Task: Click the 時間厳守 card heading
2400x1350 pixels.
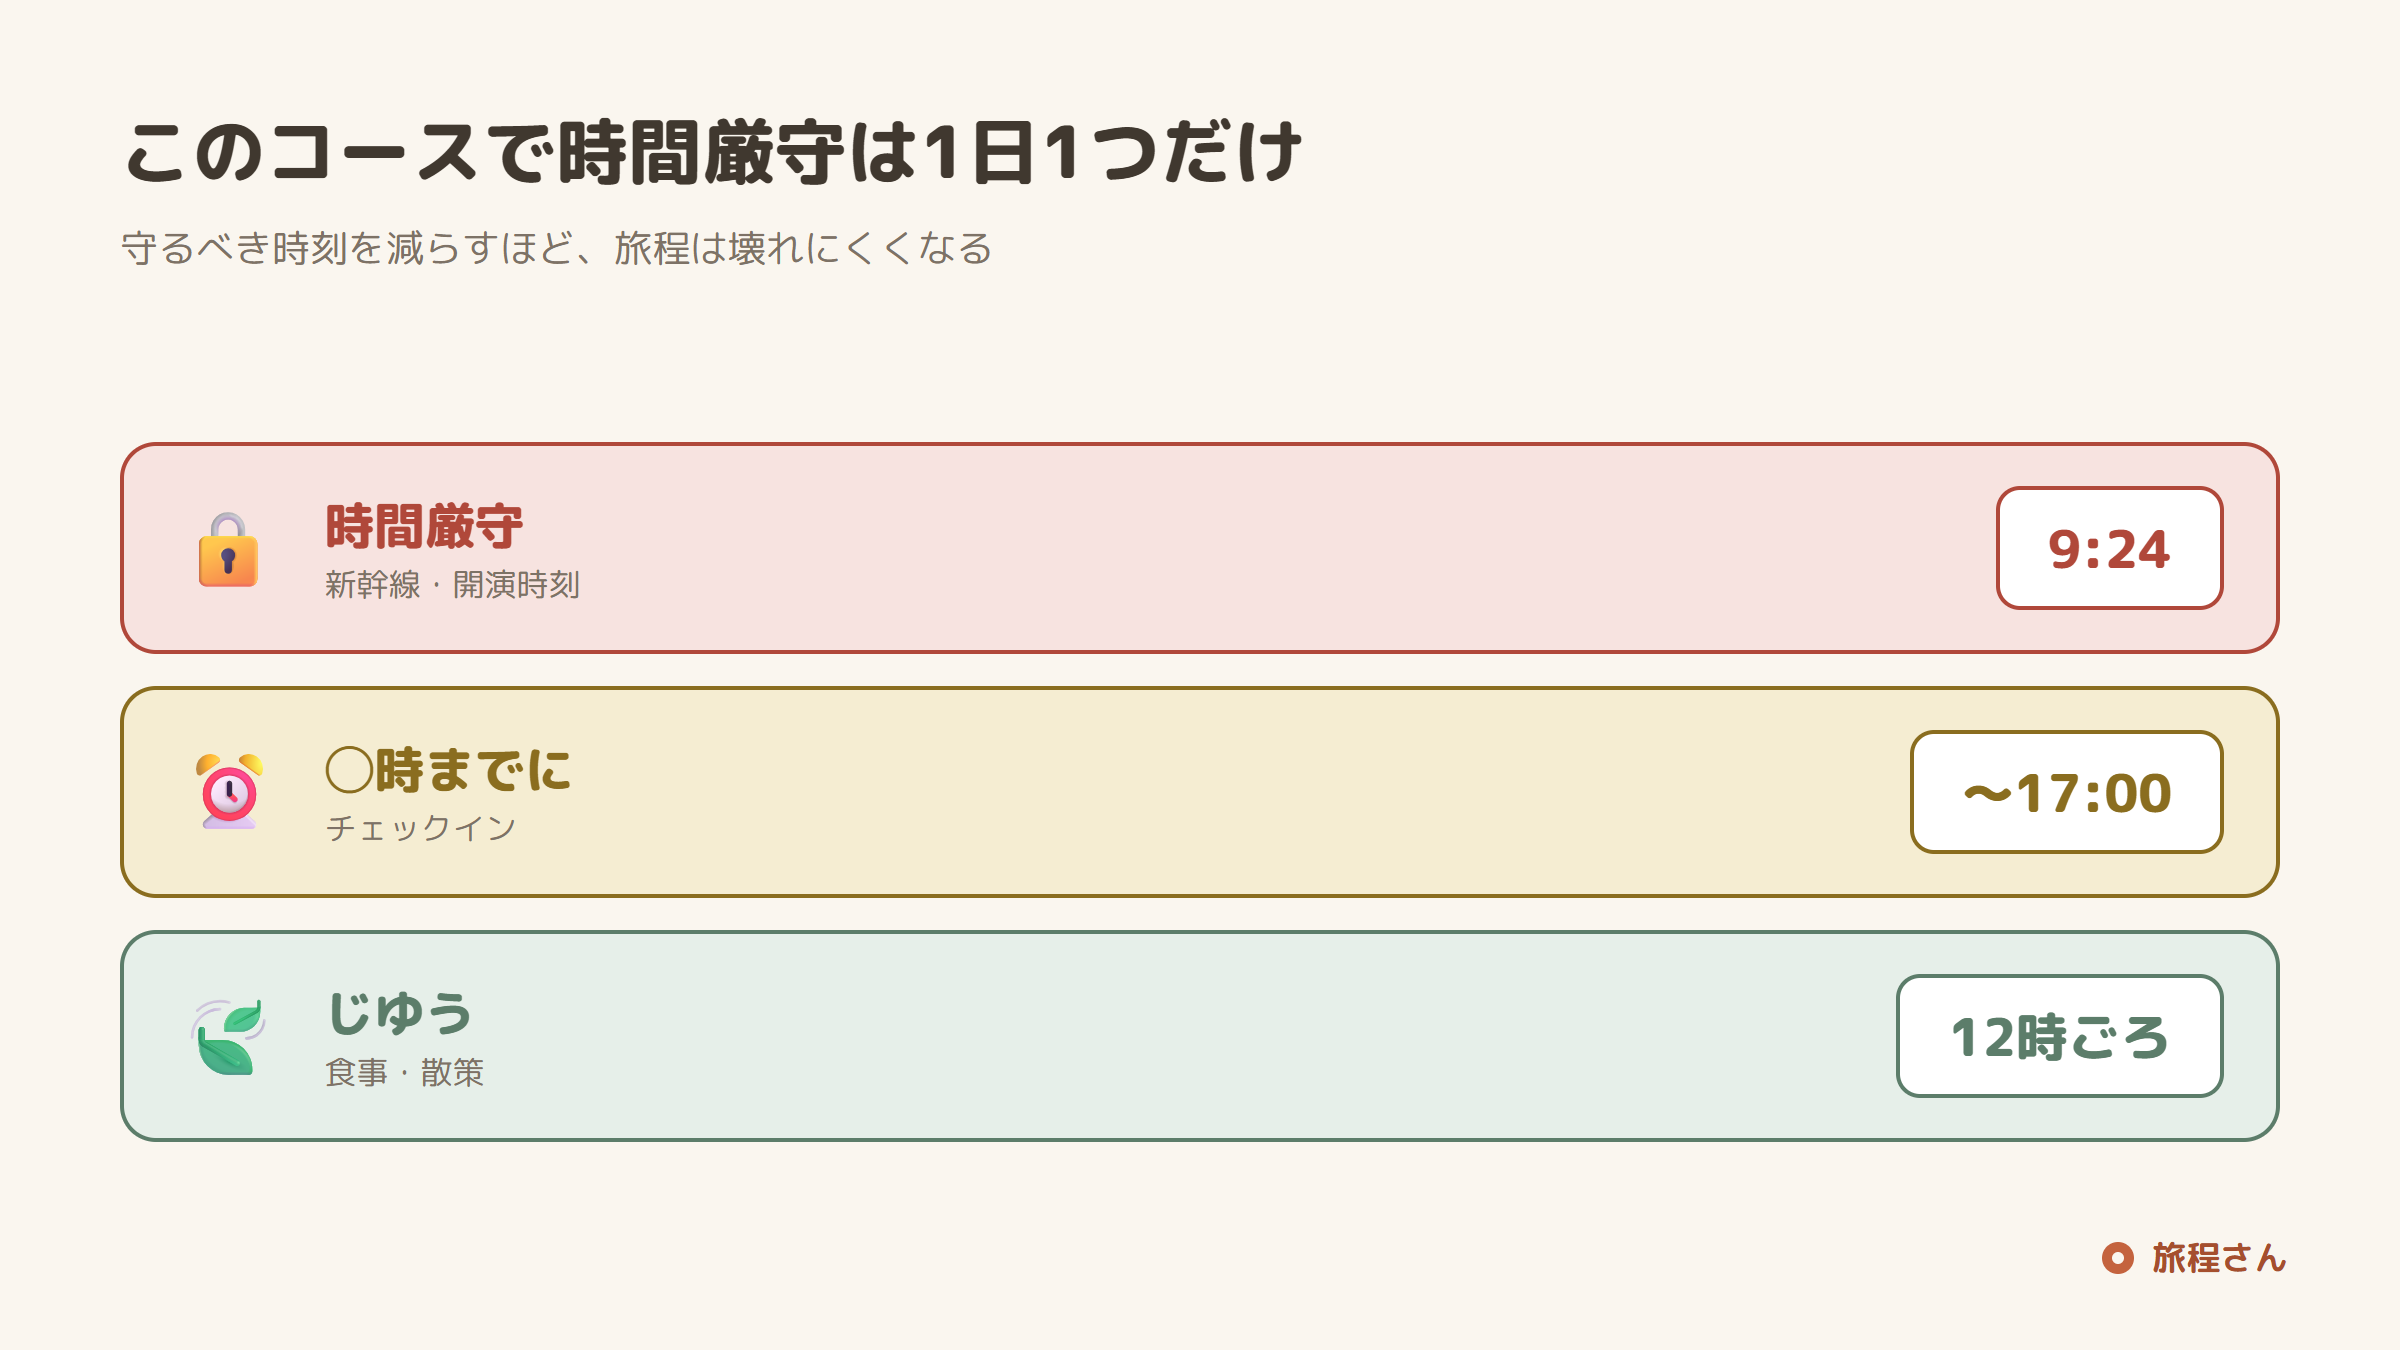Action: (x=424, y=527)
